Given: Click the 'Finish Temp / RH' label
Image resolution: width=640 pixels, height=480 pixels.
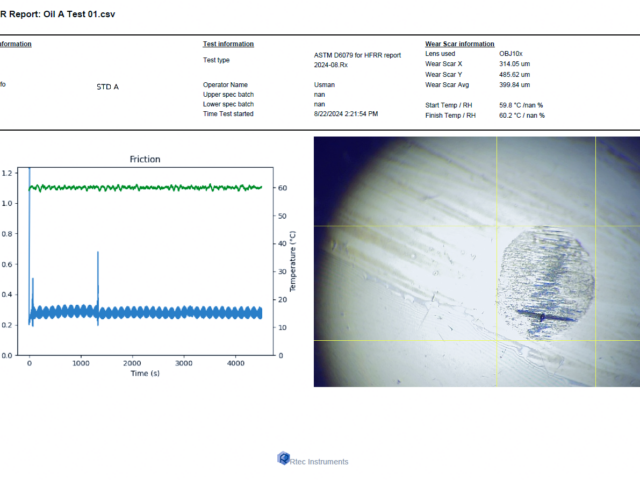Looking at the screenshot, I should 451,116.
